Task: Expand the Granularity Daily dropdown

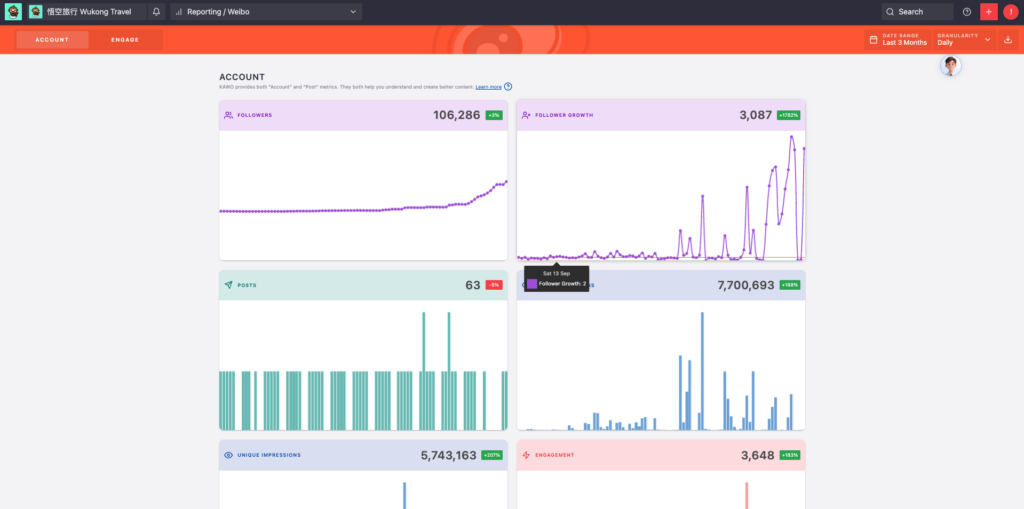Action: click(x=964, y=40)
